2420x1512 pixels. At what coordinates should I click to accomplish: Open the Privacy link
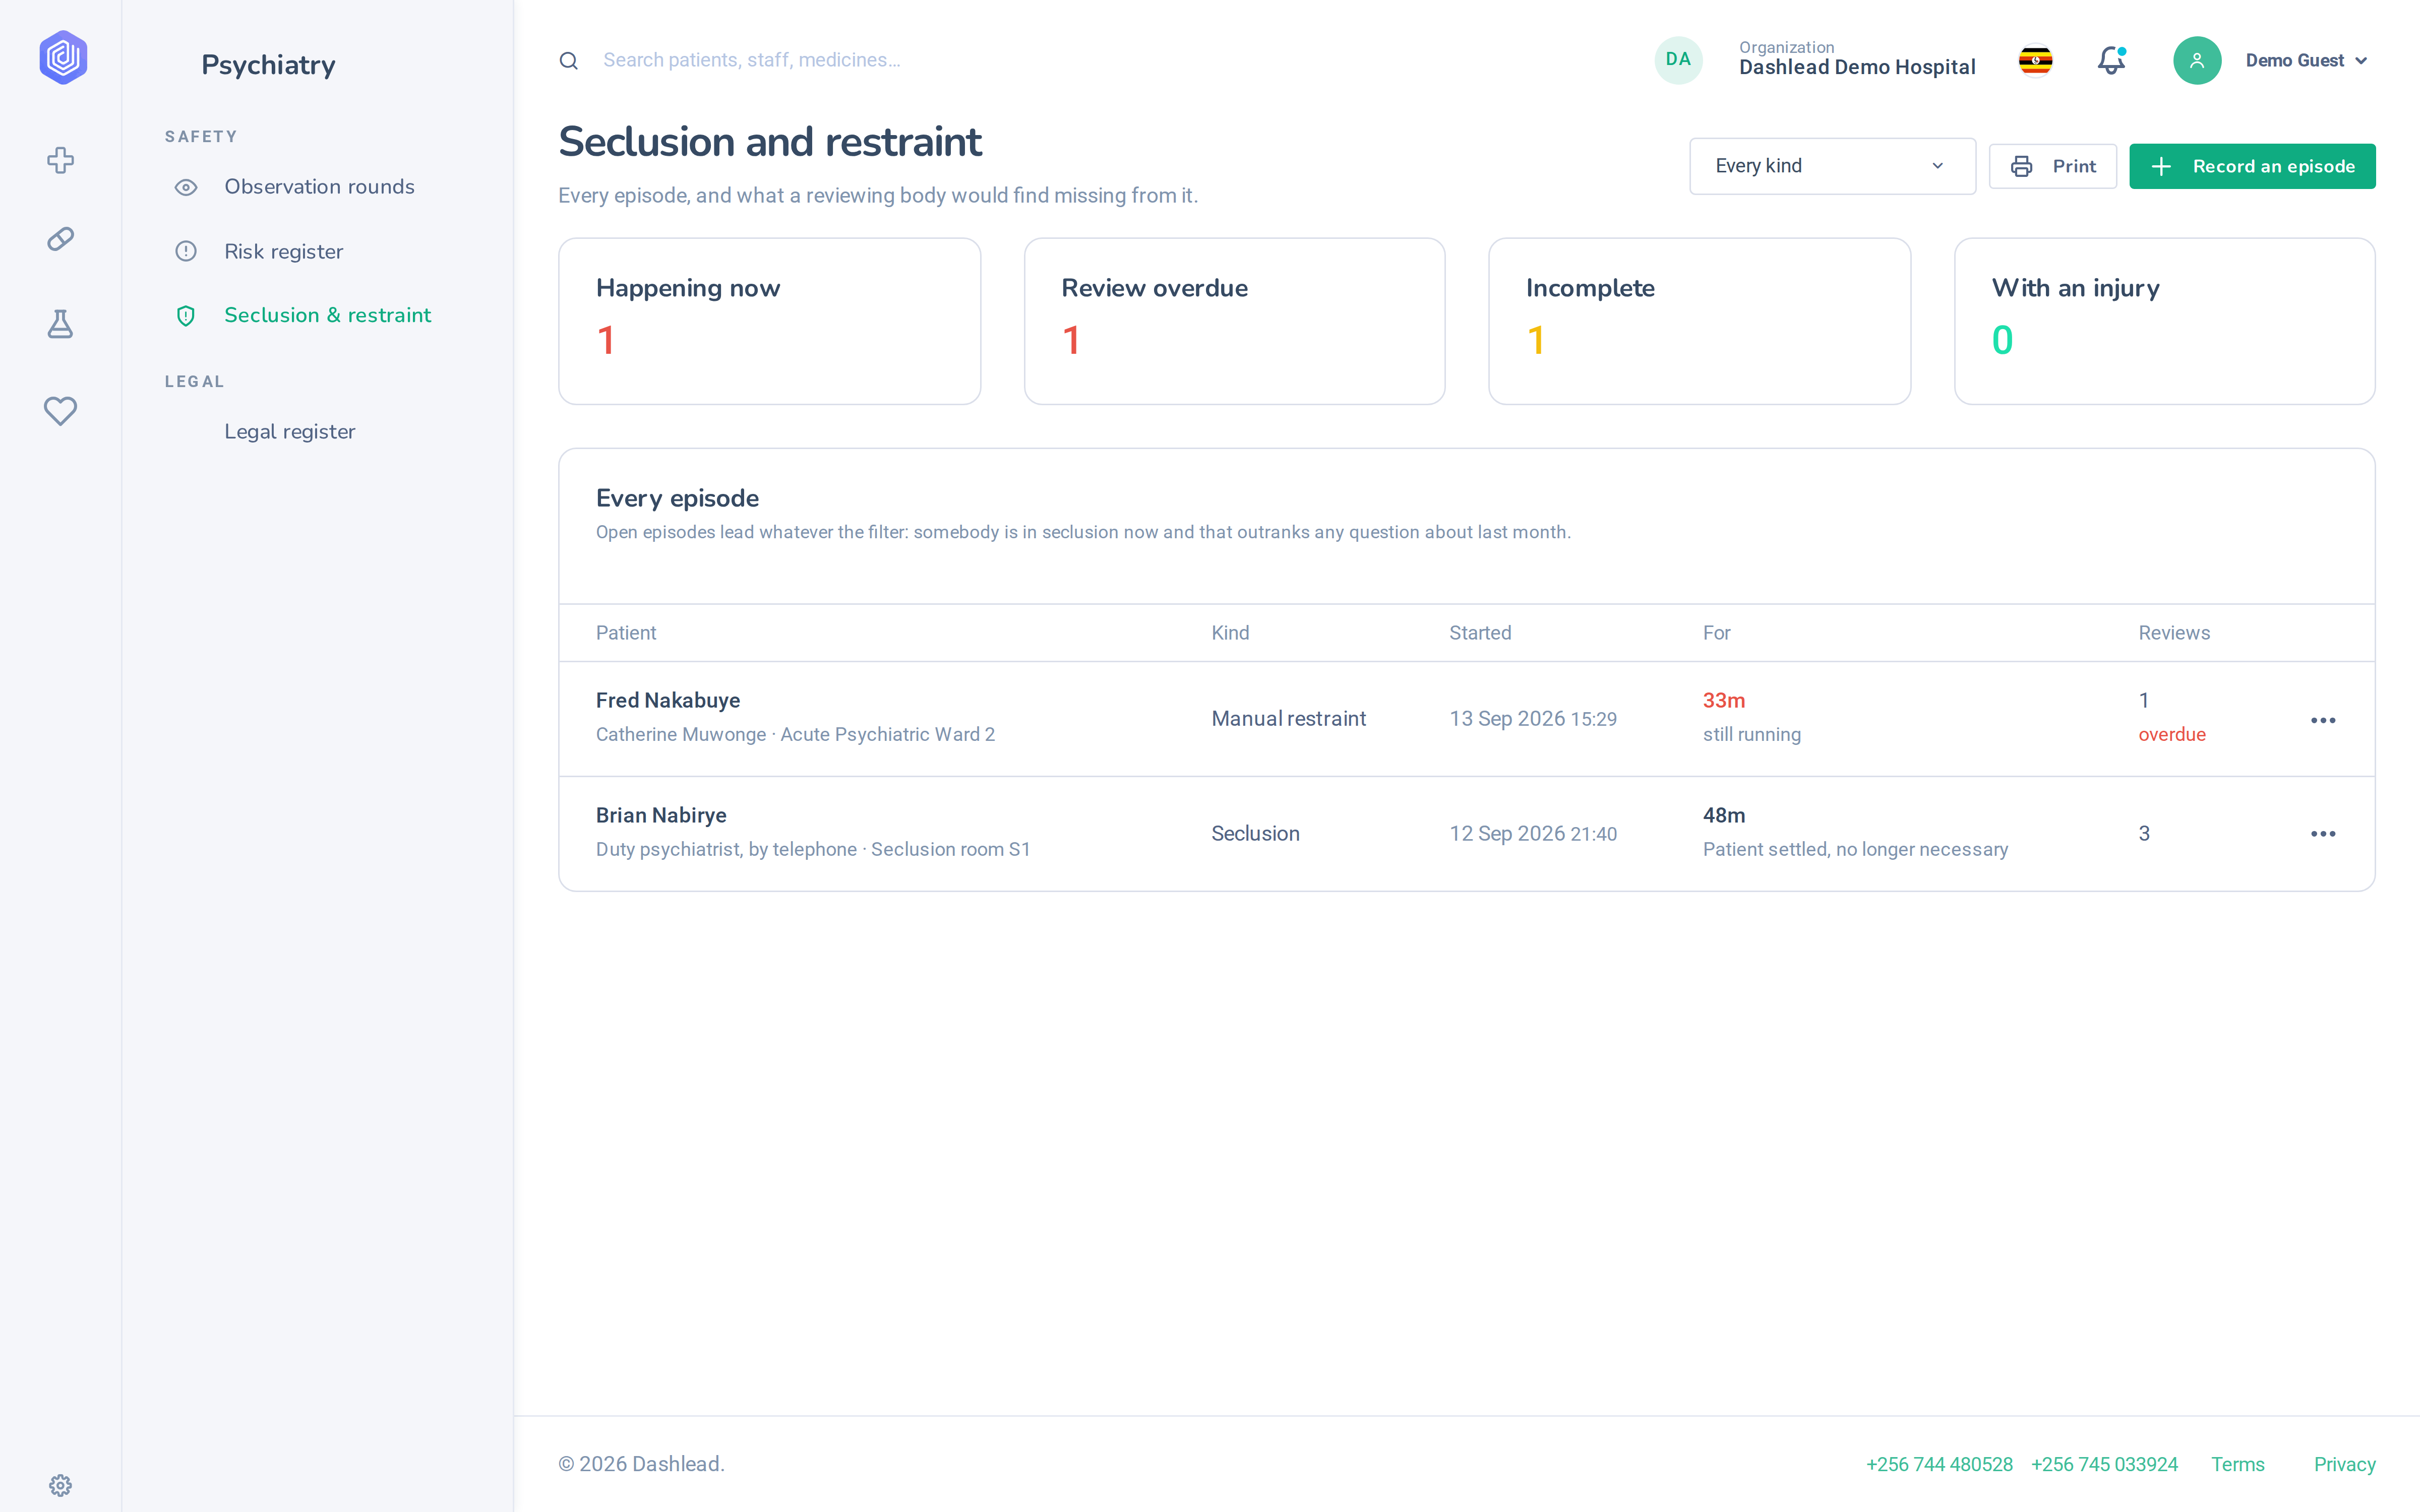[2344, 1465]
